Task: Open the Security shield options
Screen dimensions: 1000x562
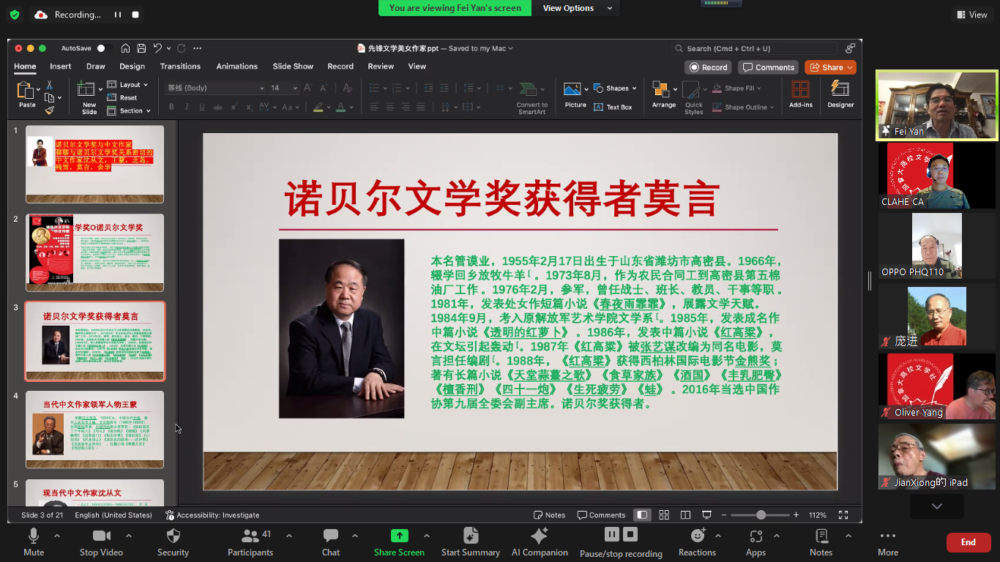Action: click(x=173, y=536)
